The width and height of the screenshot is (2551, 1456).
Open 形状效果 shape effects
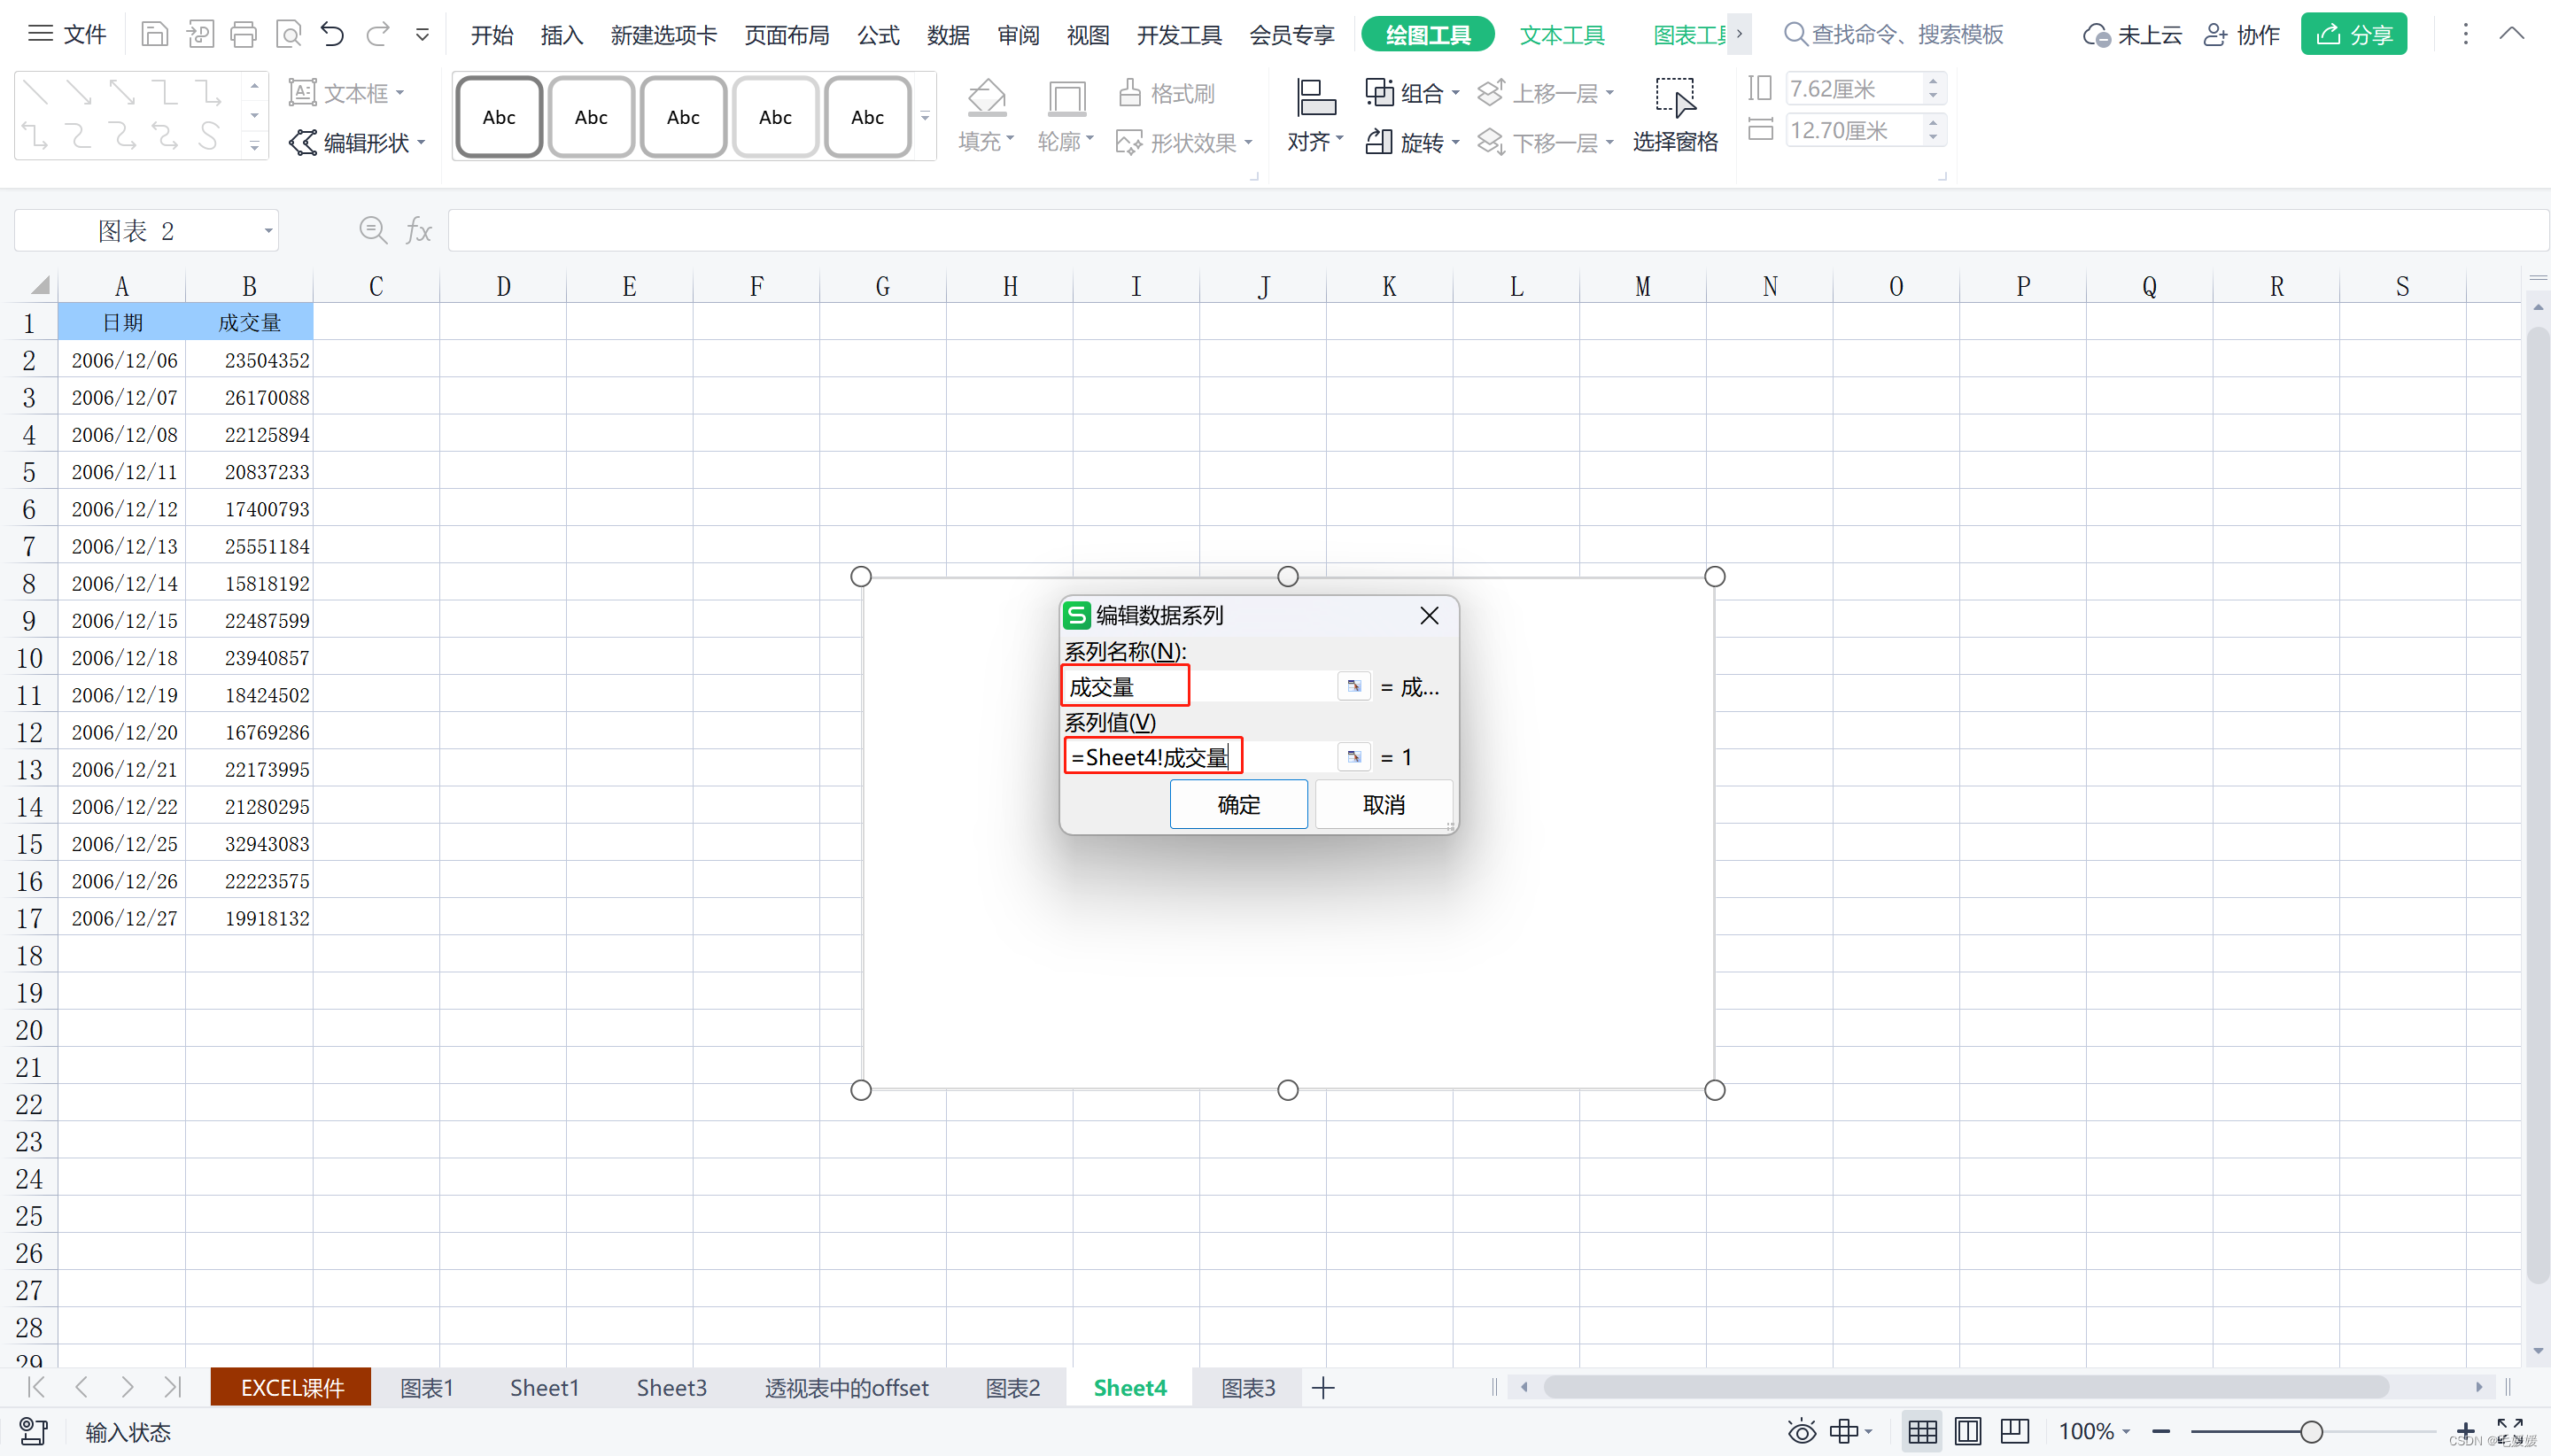pos(1184,143)
